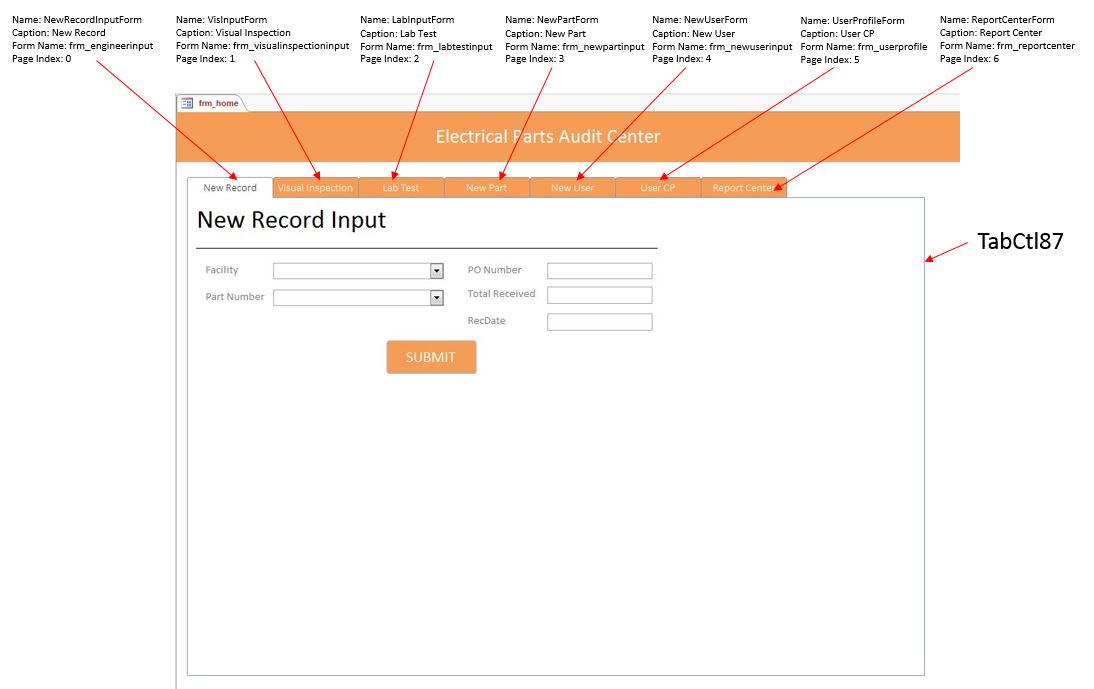
Task: Click the 'Caption: Lab Test' annotation text
Action: point(398,33)
